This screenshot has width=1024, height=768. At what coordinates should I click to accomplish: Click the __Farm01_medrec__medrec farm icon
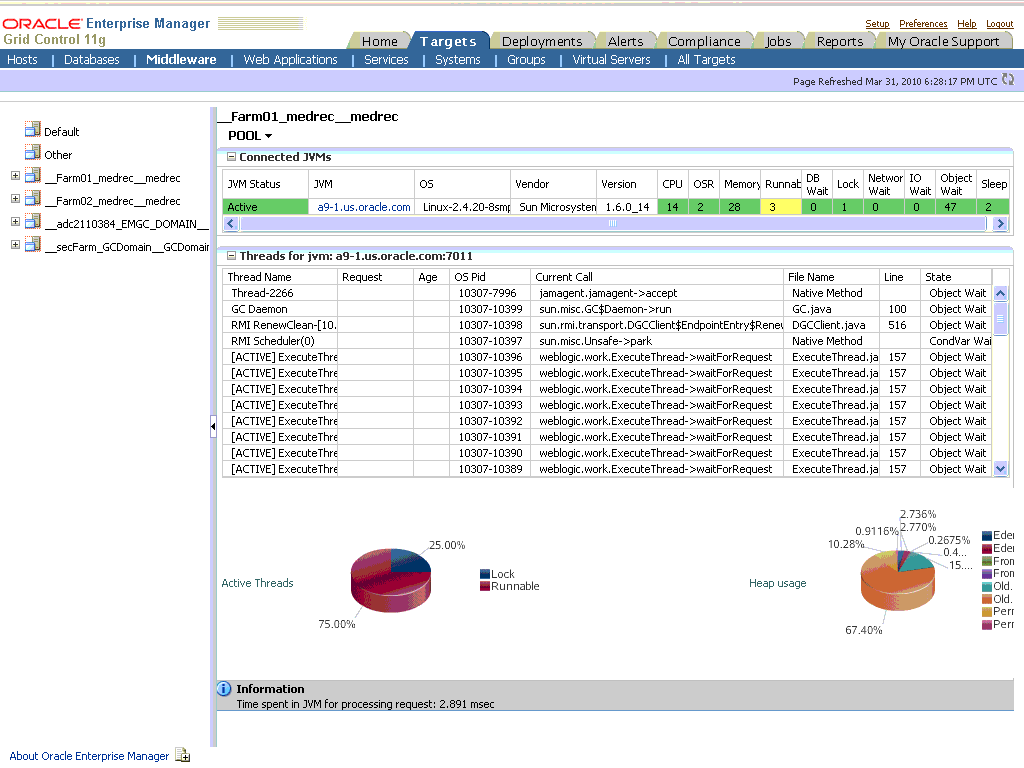(33, 175)
